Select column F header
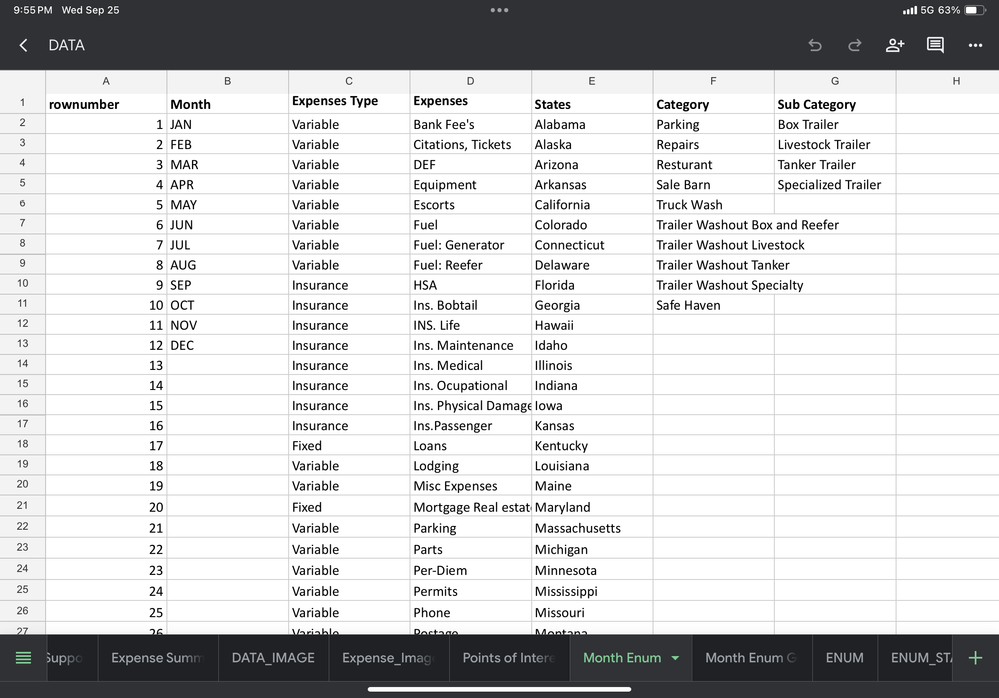999x698 pixels. [713, 81]
